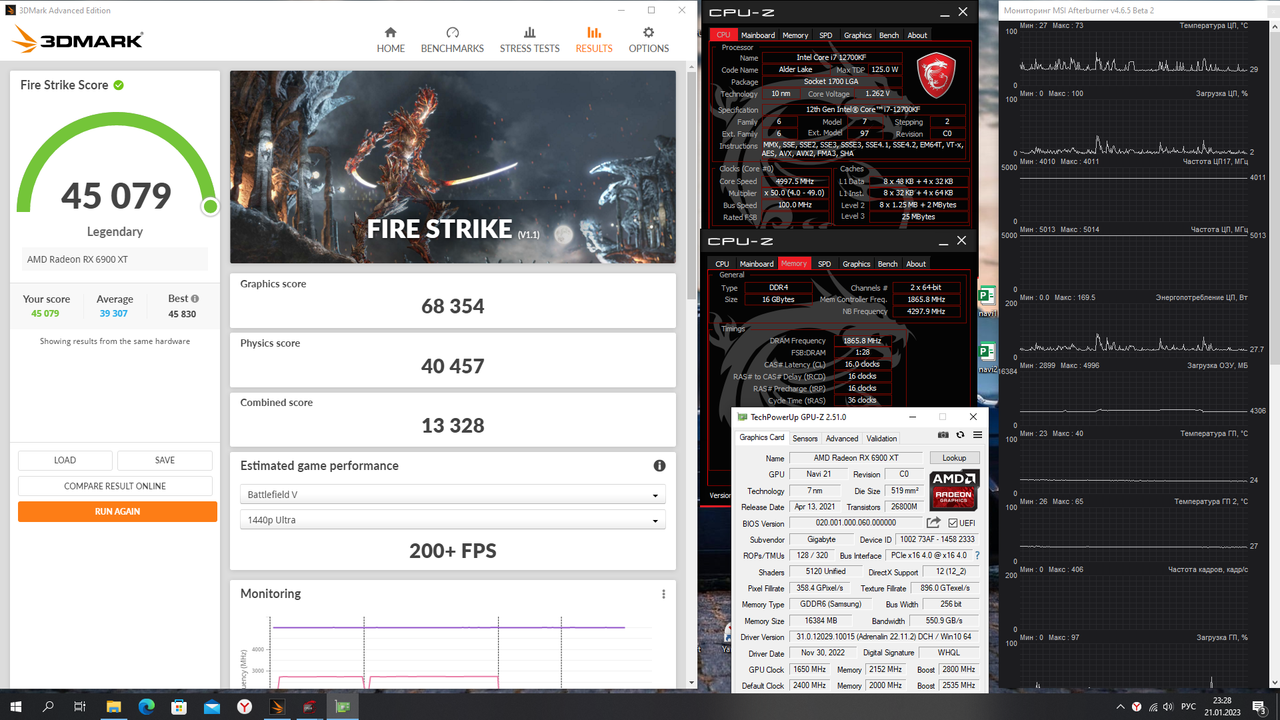The image size is (1280, 720).
Task: Open info for Estimated game performance
Action: 660,466
